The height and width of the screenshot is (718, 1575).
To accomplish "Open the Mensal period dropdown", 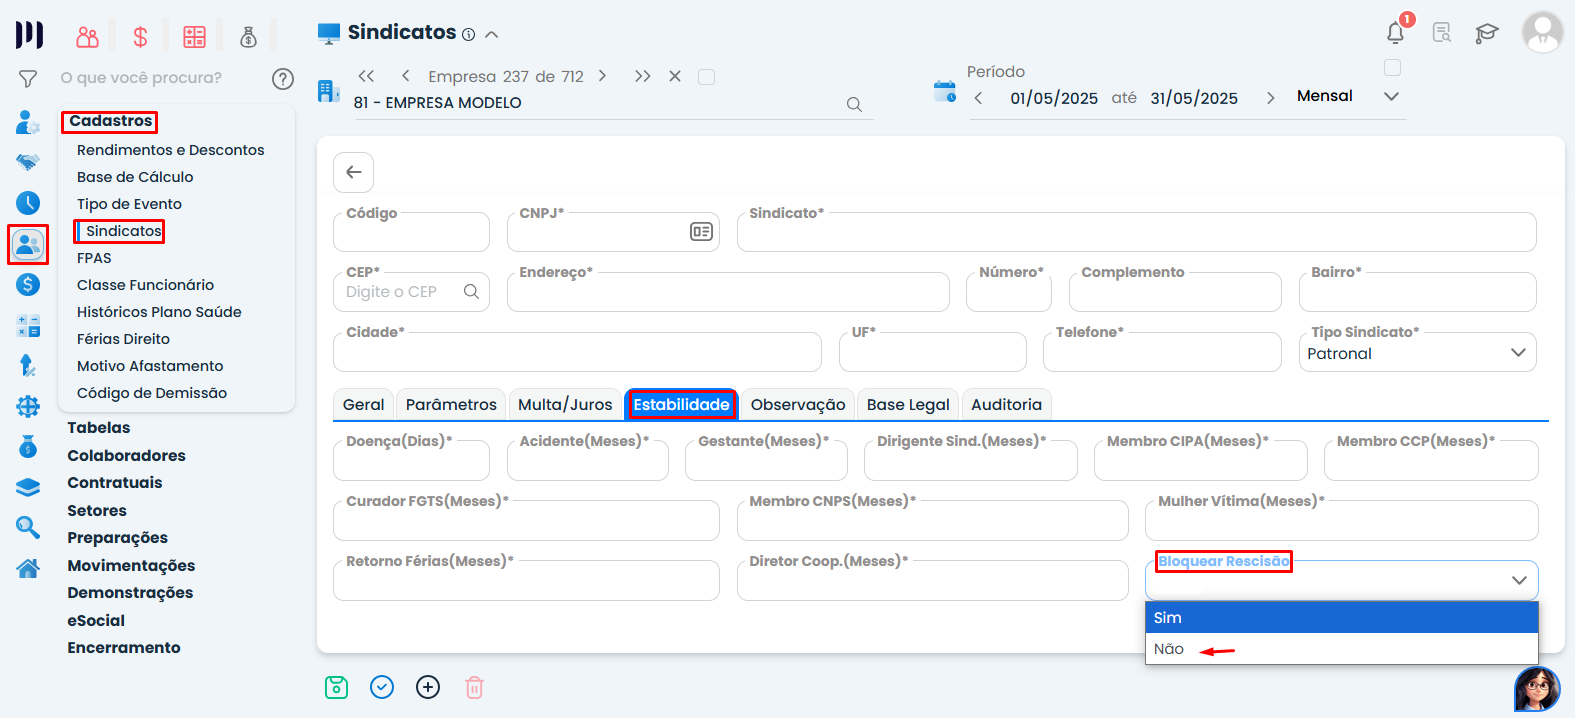I will click(x=1391, y=96).
